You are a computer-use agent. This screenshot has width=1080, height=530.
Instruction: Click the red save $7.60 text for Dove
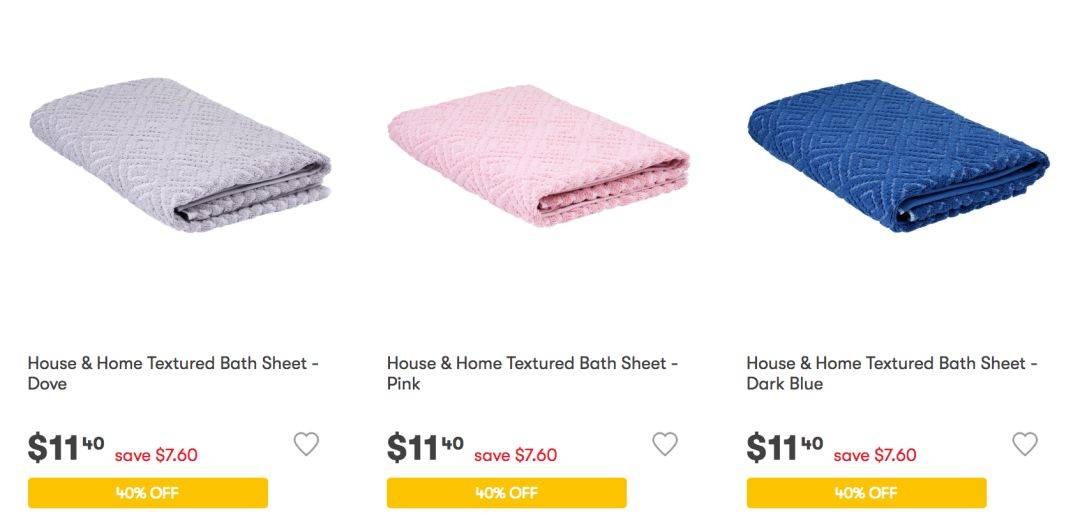point(156,455)
